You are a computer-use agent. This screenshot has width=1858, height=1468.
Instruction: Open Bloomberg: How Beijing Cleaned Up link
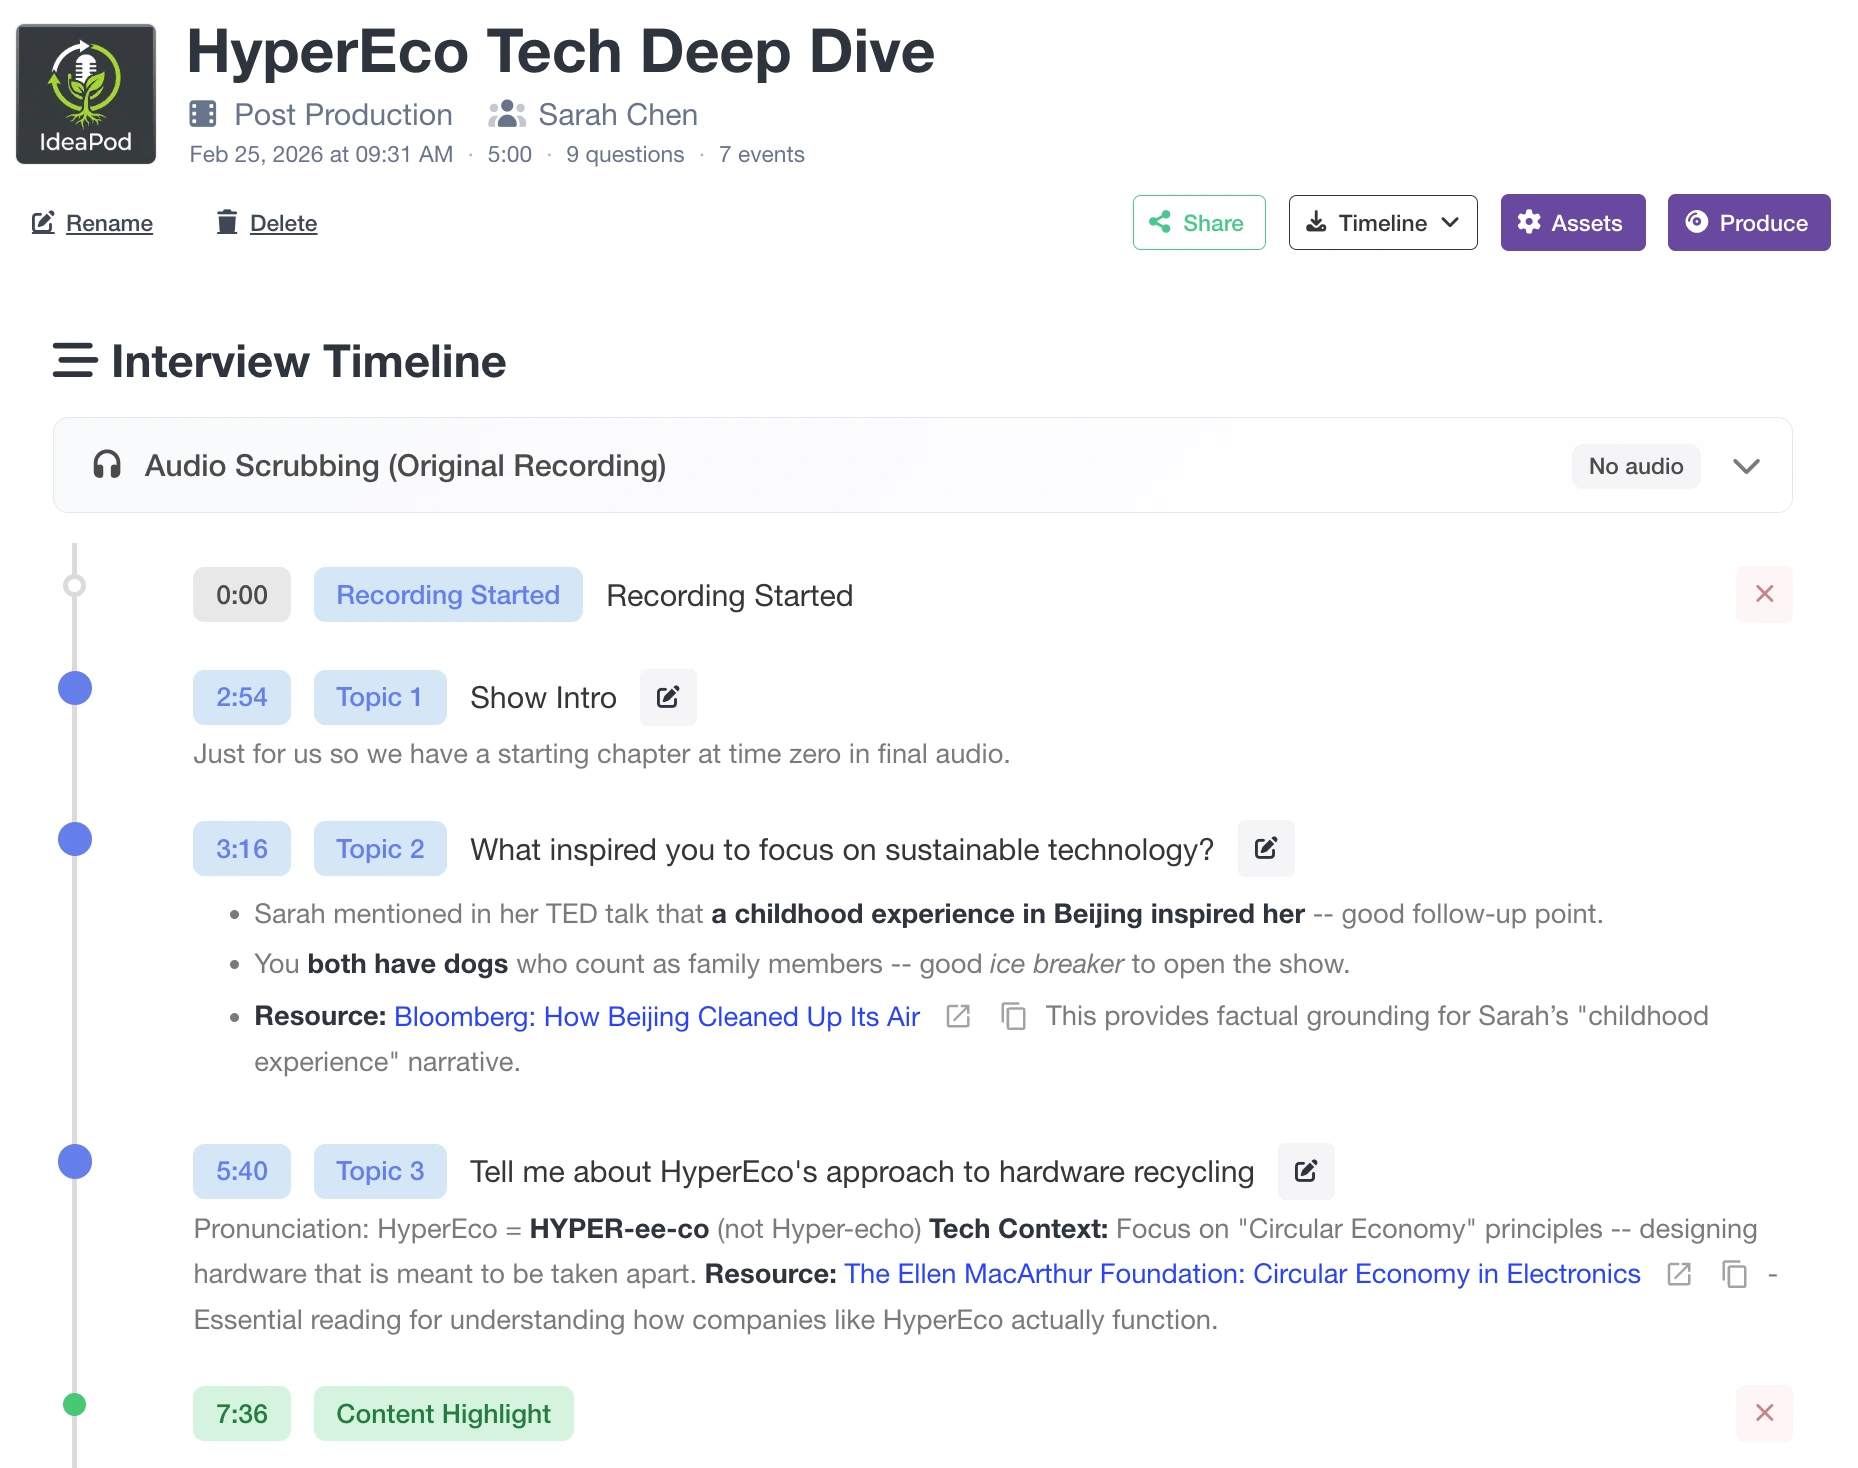(x=656, y=1017)
